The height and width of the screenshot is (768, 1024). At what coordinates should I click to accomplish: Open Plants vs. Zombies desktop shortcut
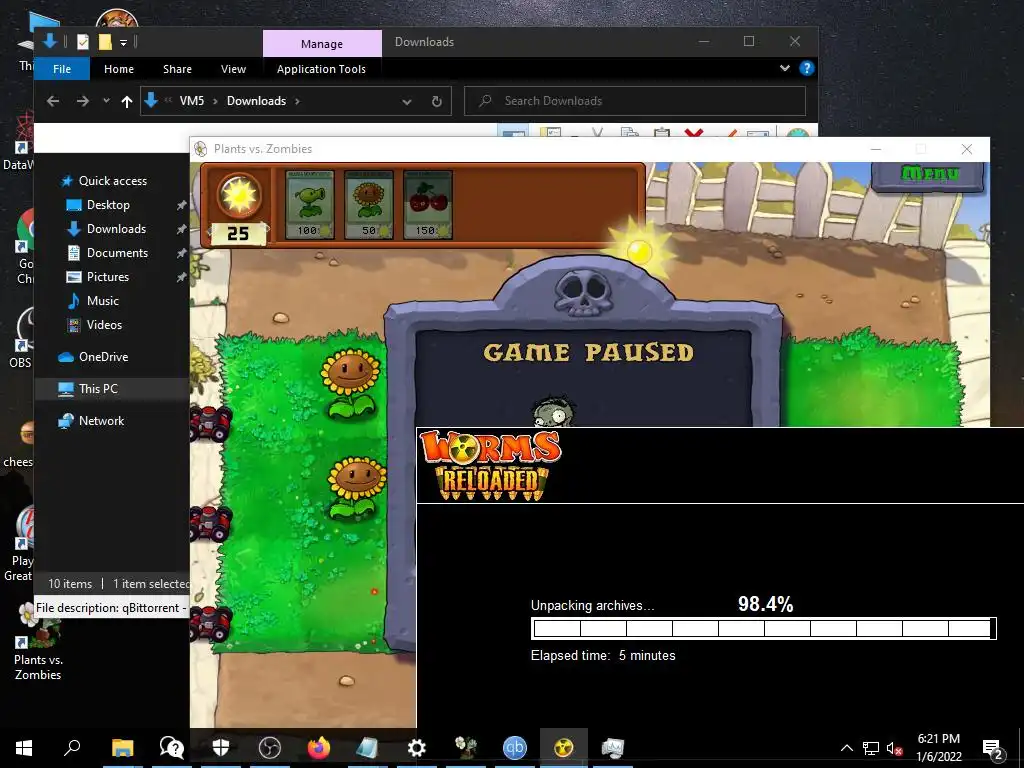tap(38, 643)
